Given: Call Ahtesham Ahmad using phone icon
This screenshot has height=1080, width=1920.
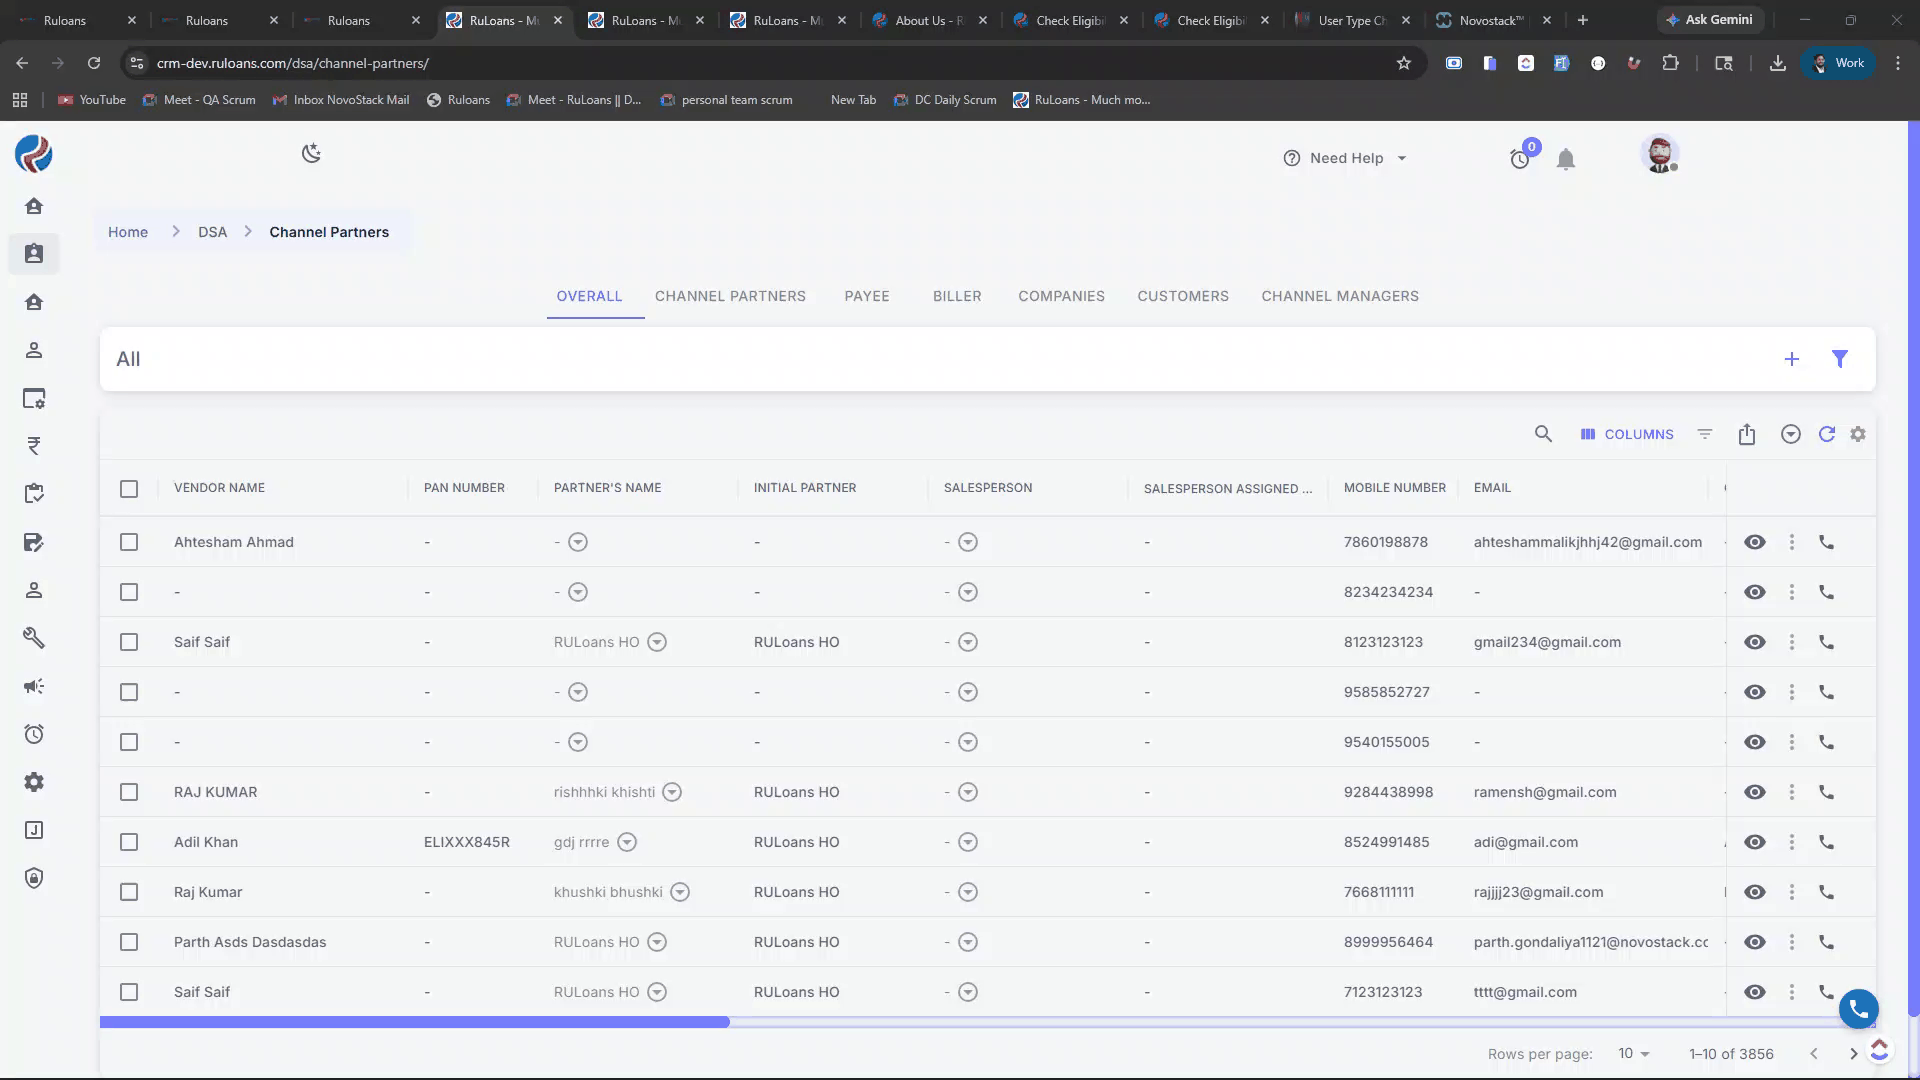Looking at the screenshot, I should coord(1826,542).
